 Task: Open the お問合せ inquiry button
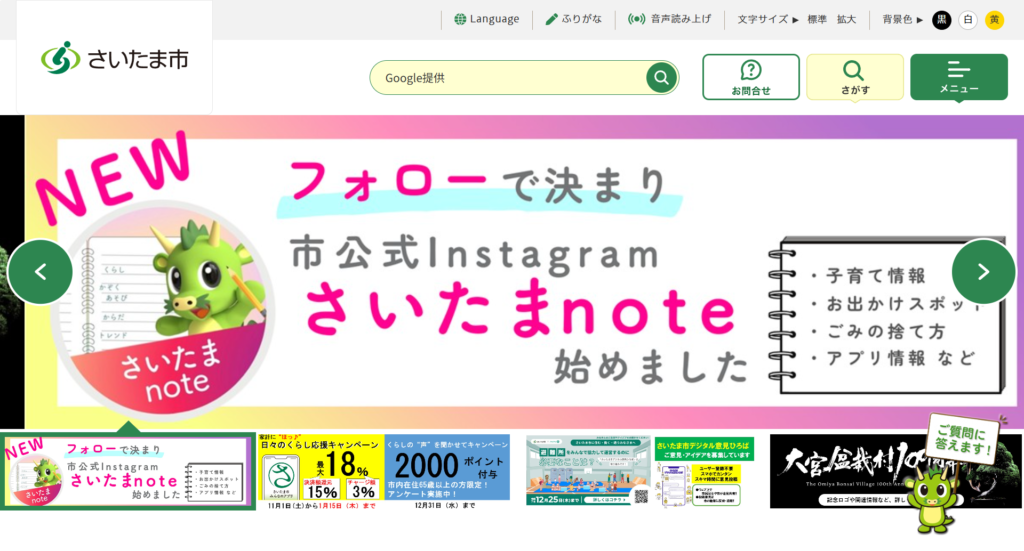click(751, 77)
